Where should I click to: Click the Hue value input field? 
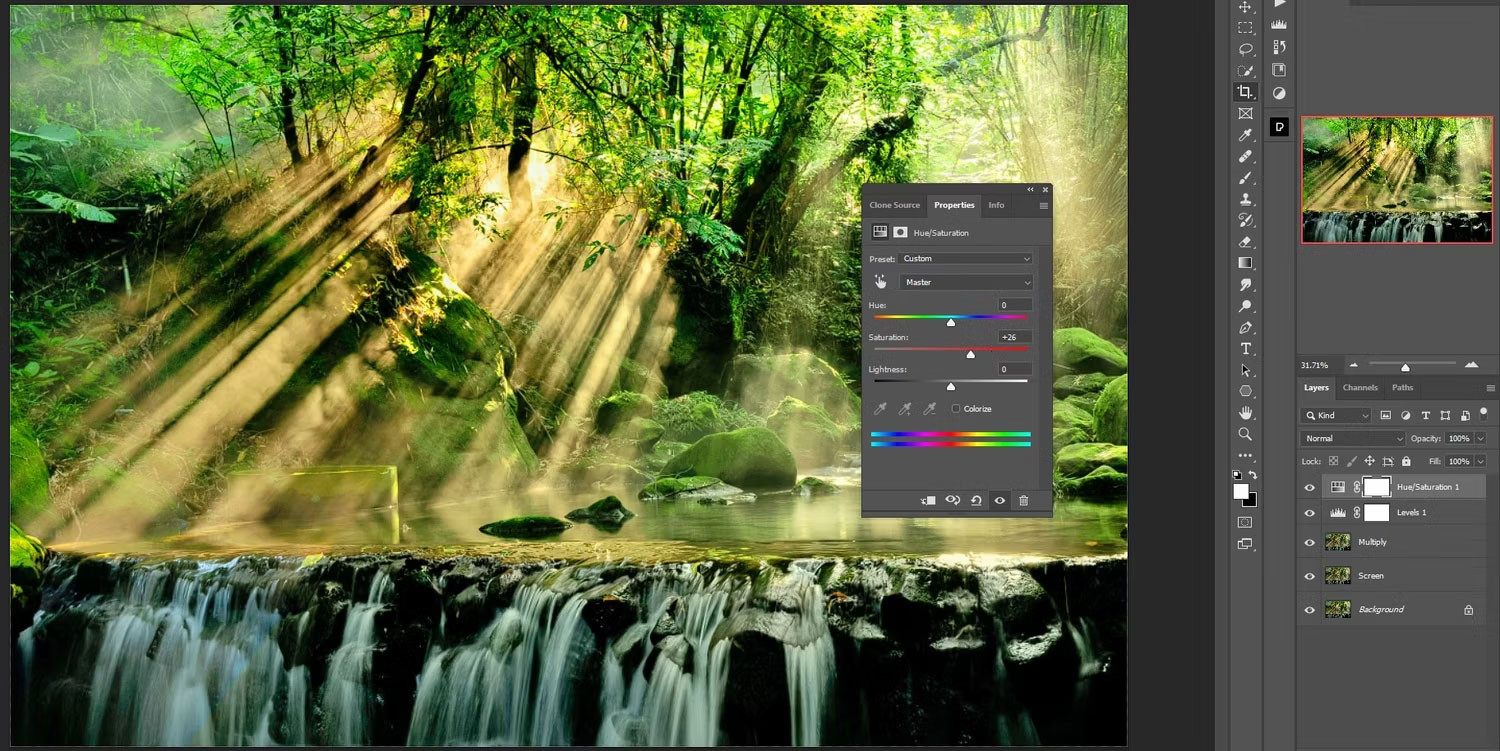(1014, 305)
